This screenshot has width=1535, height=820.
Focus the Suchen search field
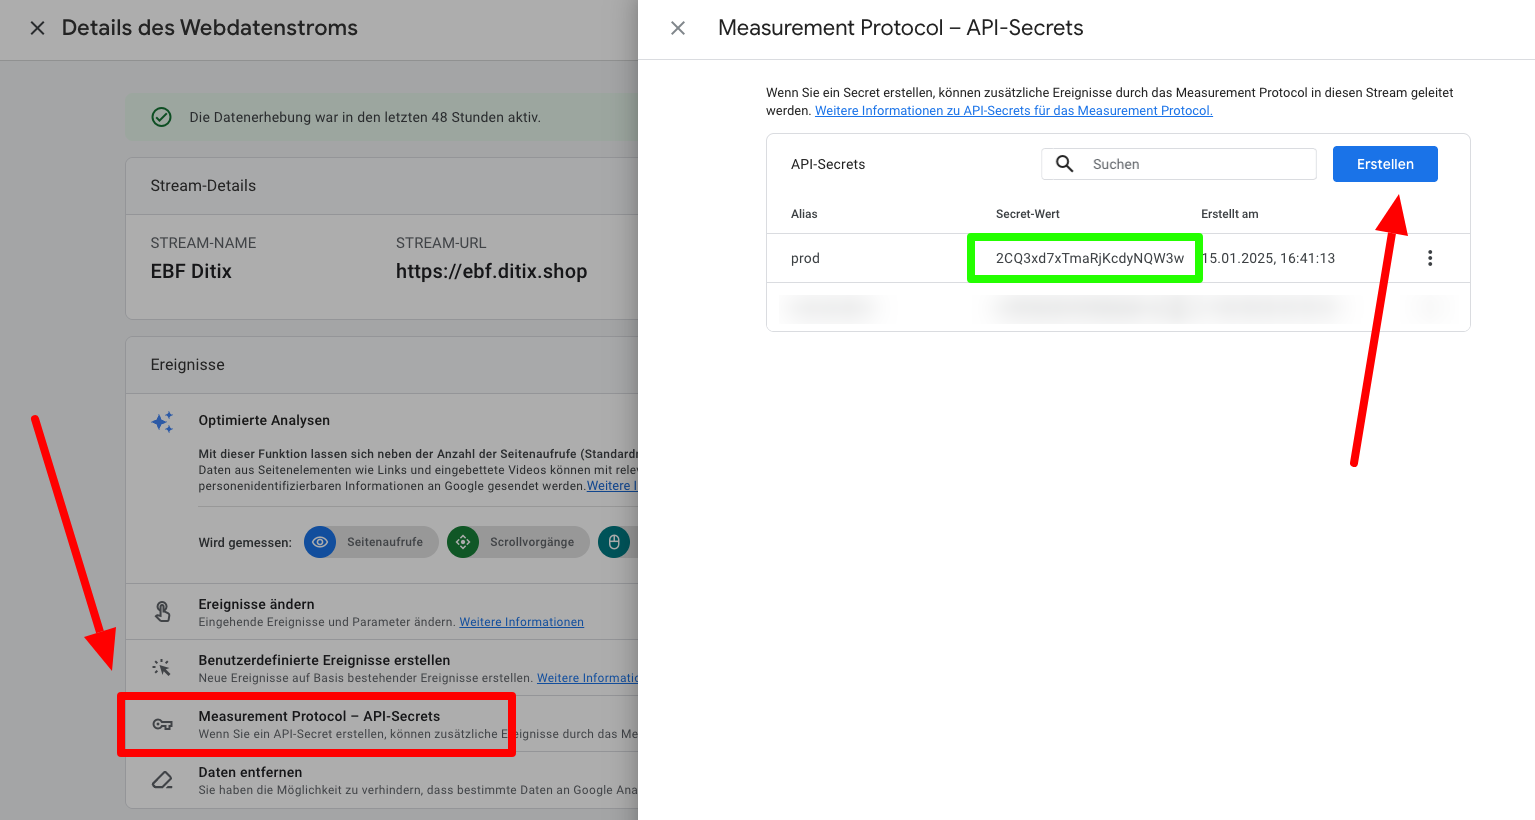pyautogui.click(x=1179, y=164)
